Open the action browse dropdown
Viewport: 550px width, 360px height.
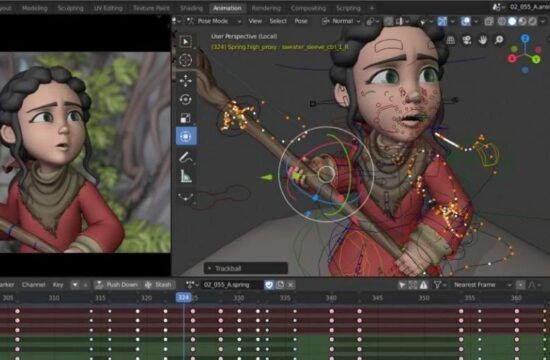click(x=192, y=285)
